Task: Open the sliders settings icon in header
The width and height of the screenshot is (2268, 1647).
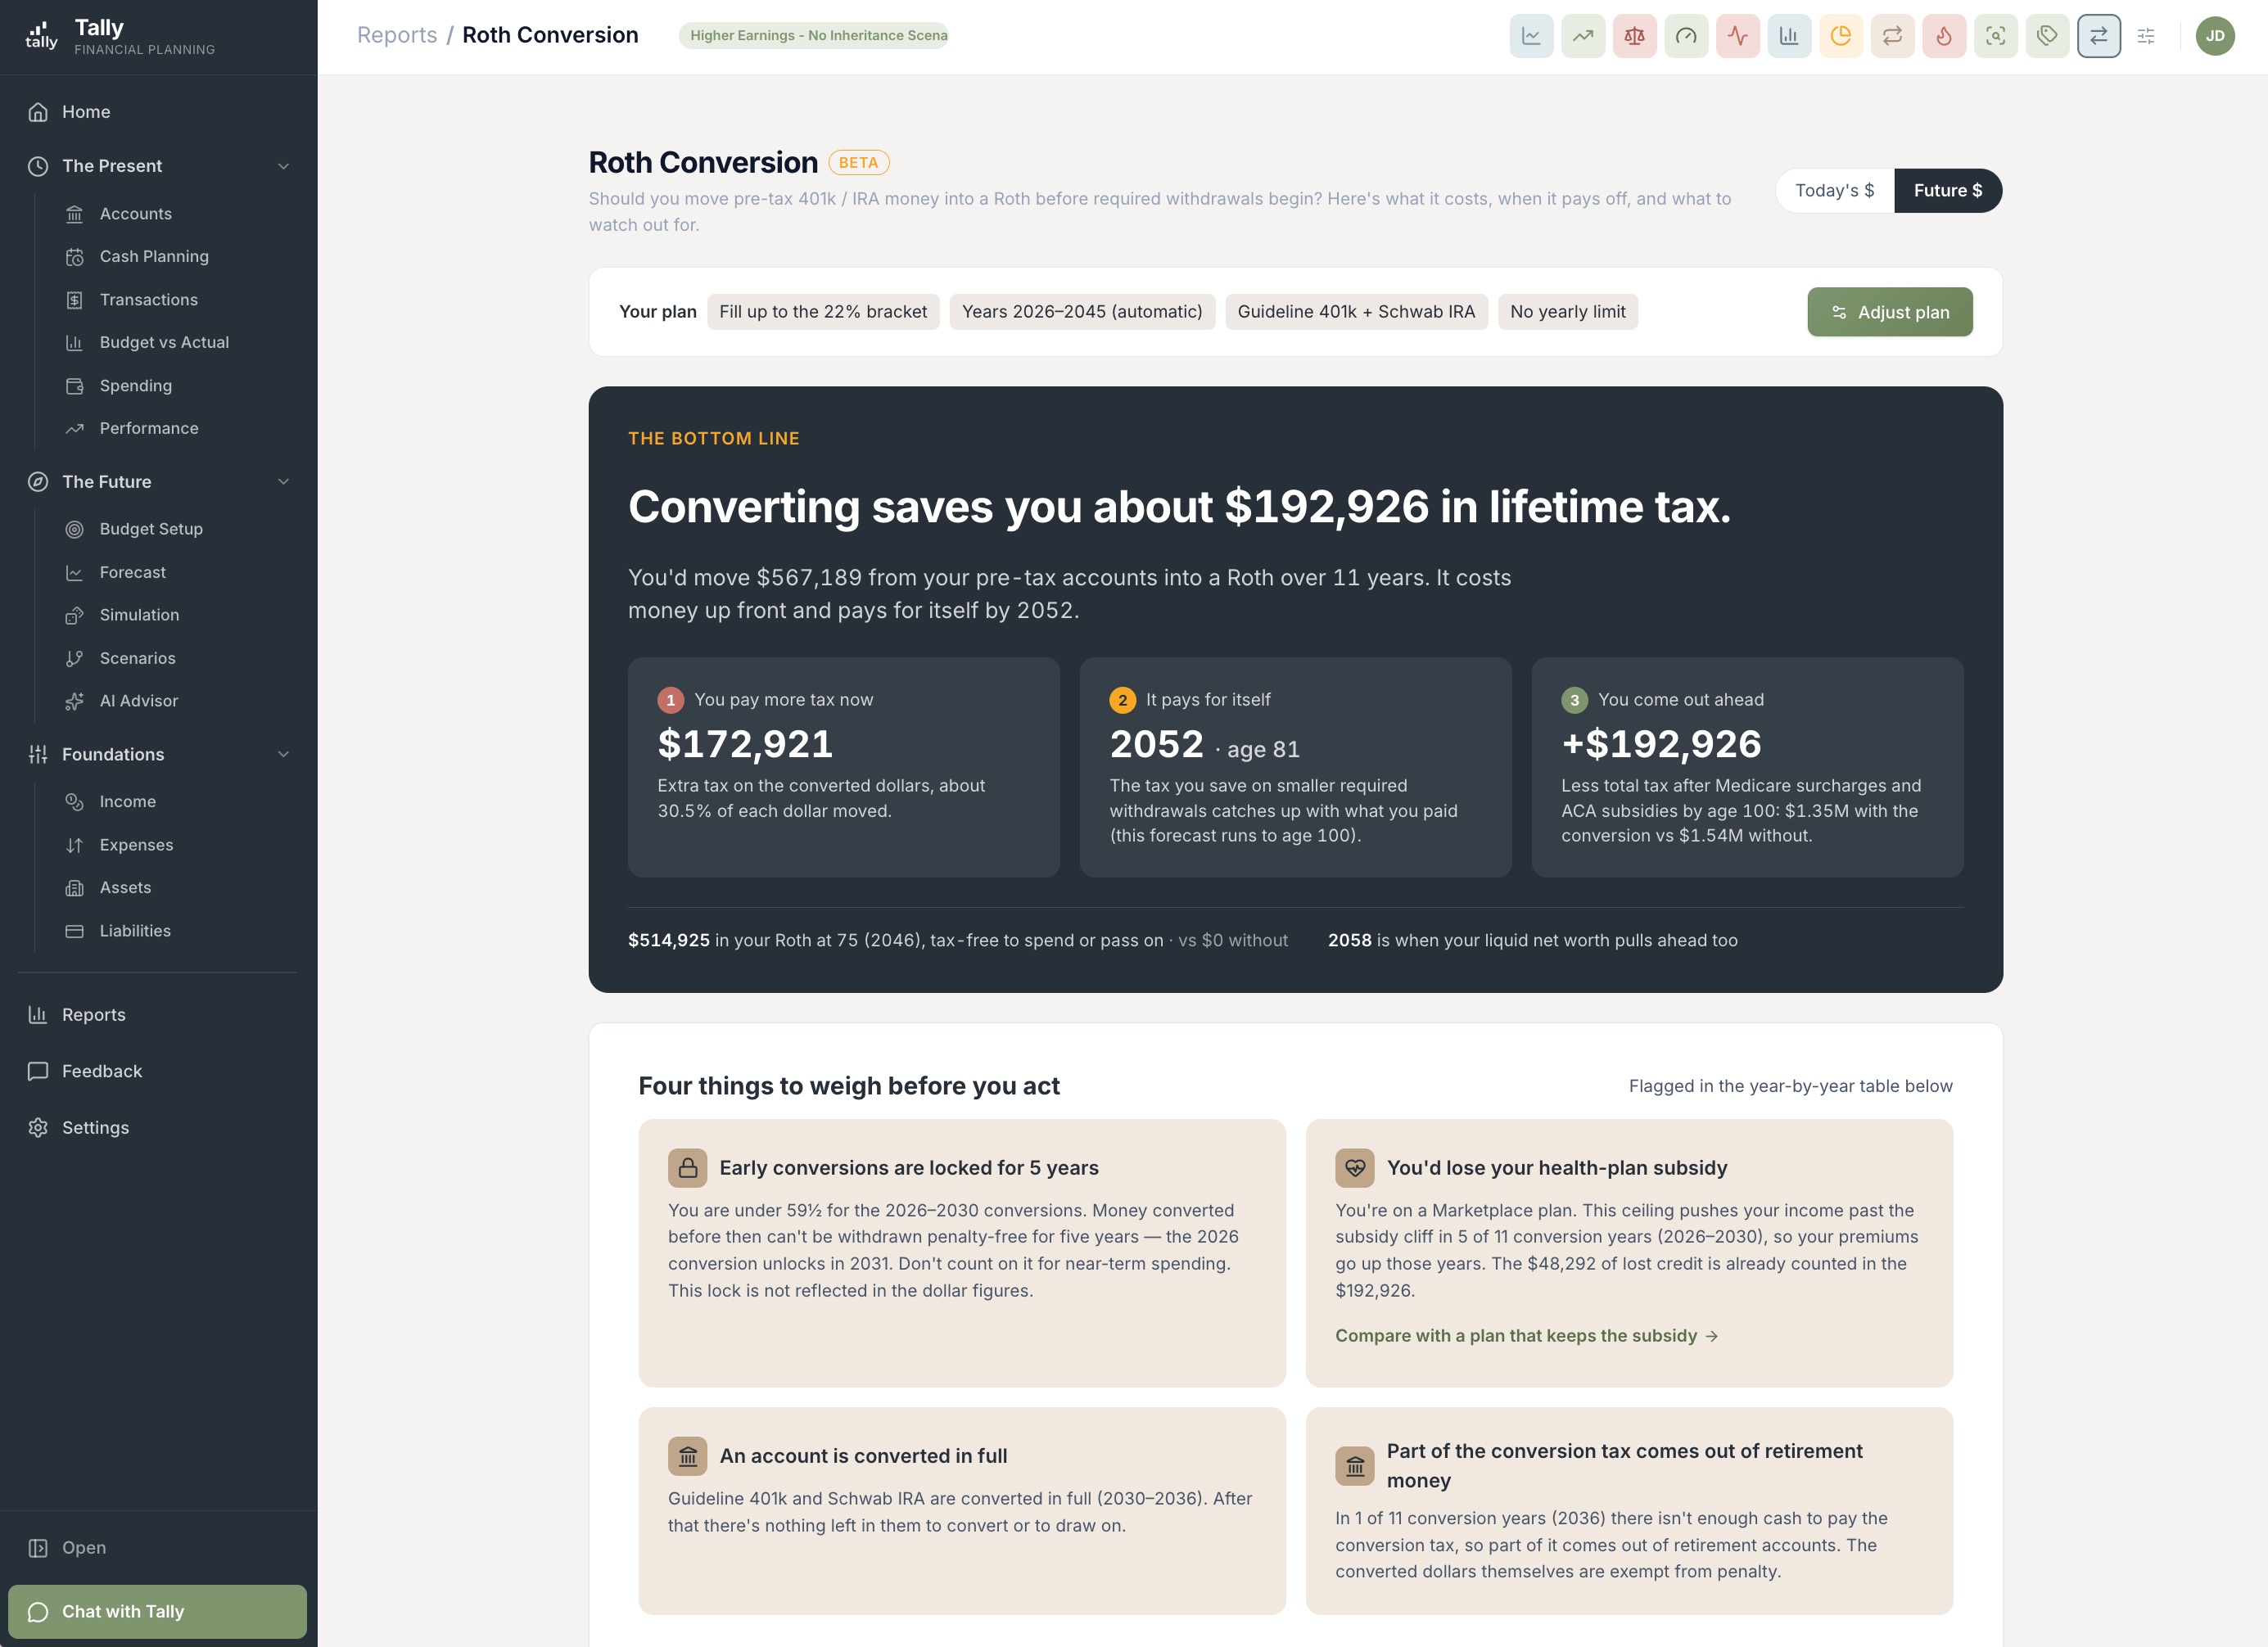Action: point(2146,36)
